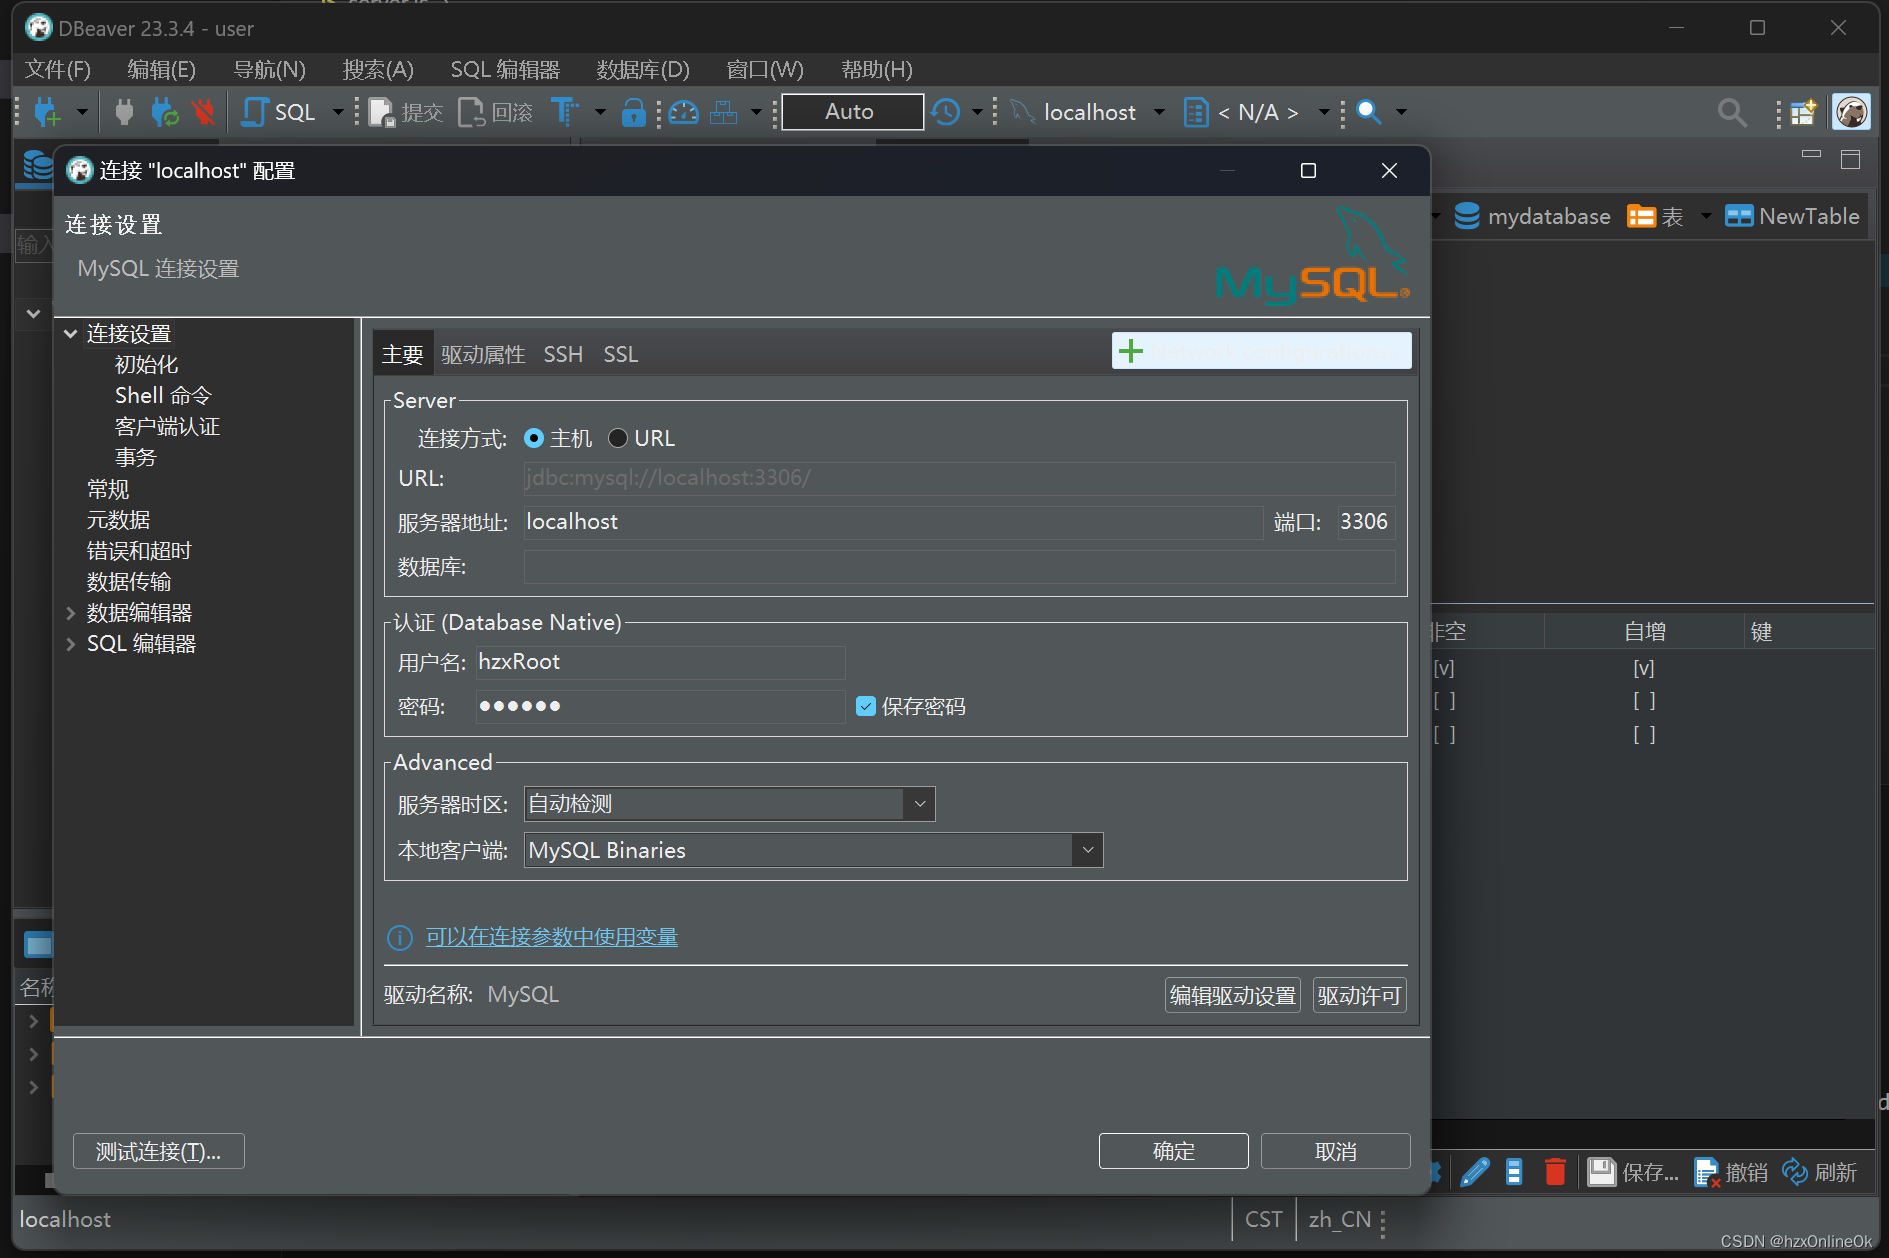Click the red trash delete icon
This screenshot has height=1258, width=1889.
point(1555,1172)
